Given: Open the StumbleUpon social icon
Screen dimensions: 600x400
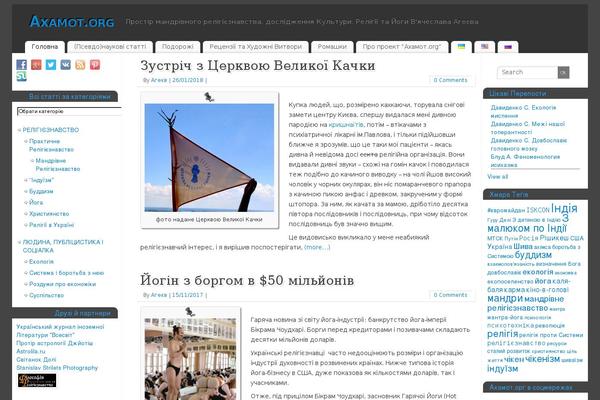Looking at the screenshot, I should tap(21, 77).
